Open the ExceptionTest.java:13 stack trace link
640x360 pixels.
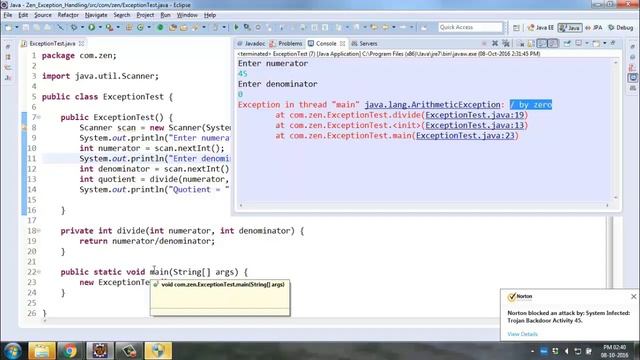[475, 125]
